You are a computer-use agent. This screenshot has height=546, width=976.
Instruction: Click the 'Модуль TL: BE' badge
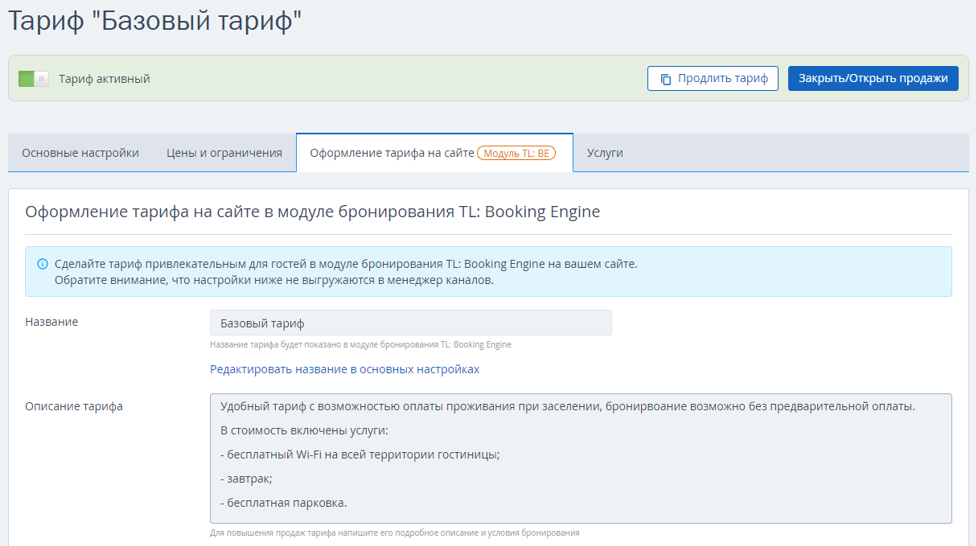[516, 153]
